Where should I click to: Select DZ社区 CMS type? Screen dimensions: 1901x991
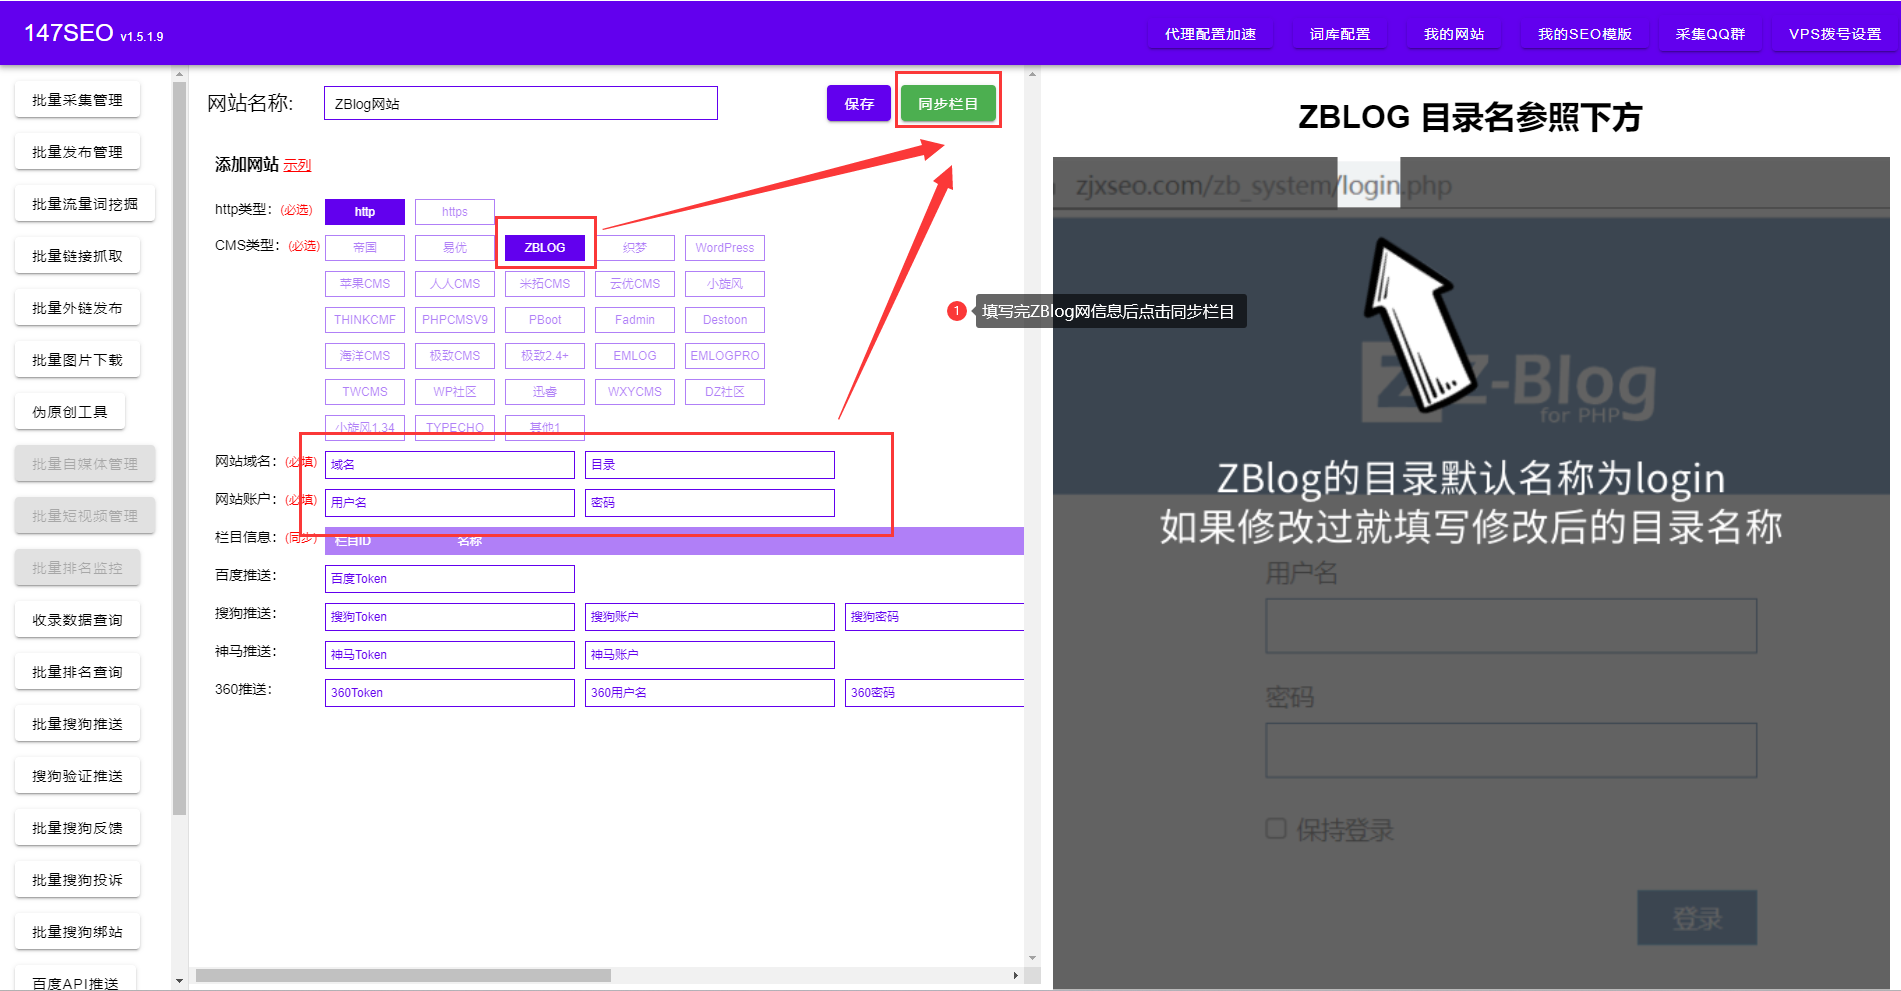(725, 392)
